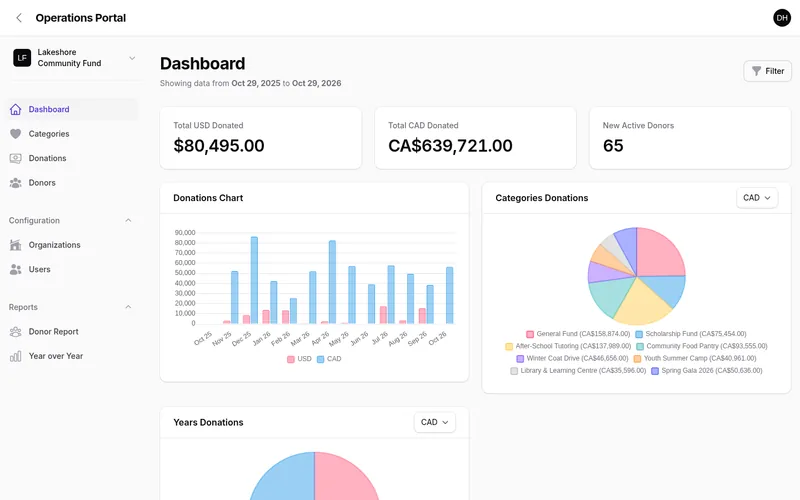Collapse the Configuration section
This screenshot has width=800, height=500.
tap(128, 220)
